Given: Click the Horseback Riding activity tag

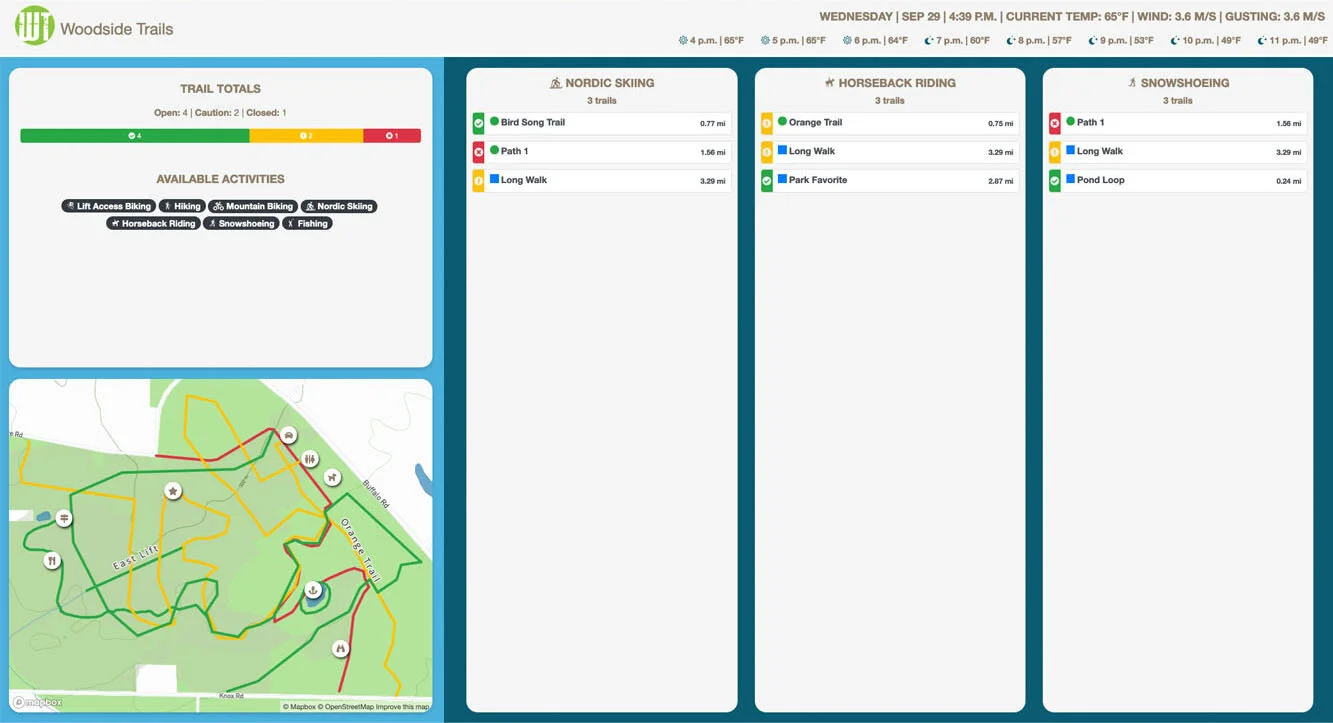Looking at the screenshot, I should pos(153,223).
